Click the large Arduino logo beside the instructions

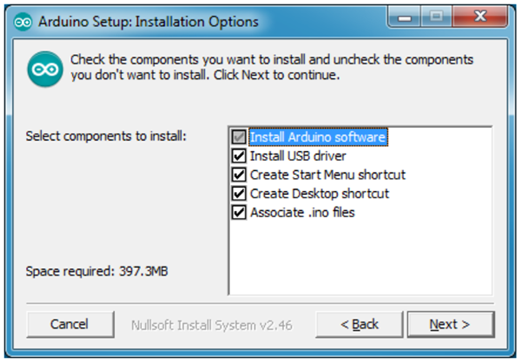coord(45,69)
